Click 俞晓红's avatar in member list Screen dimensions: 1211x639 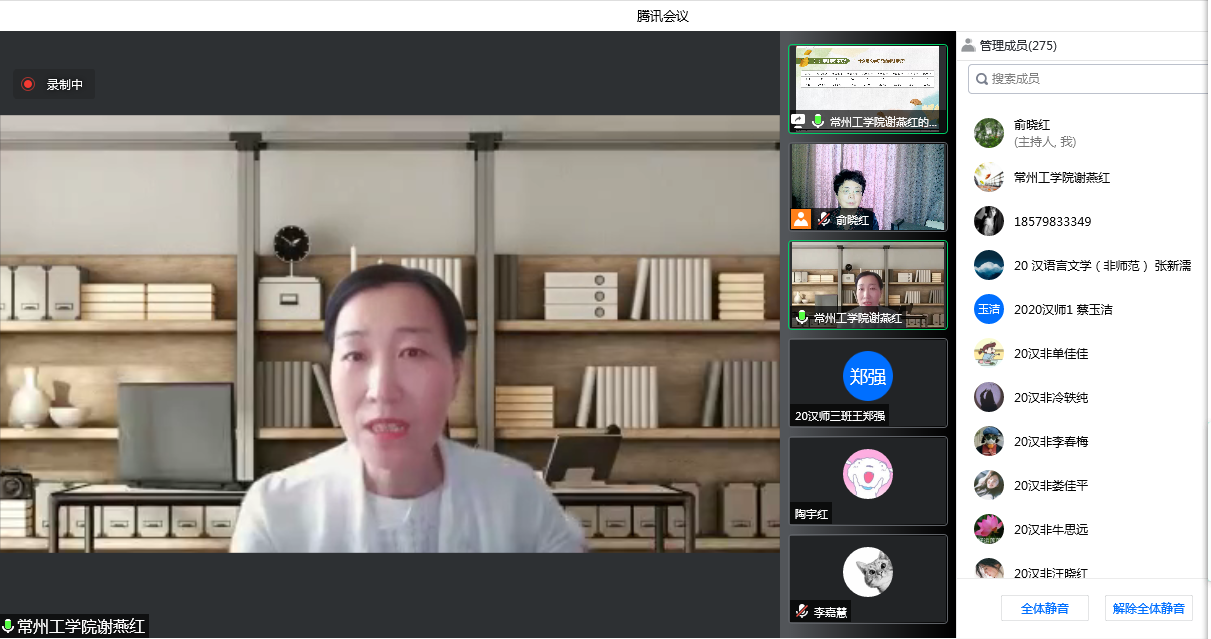tap(988, 133)
